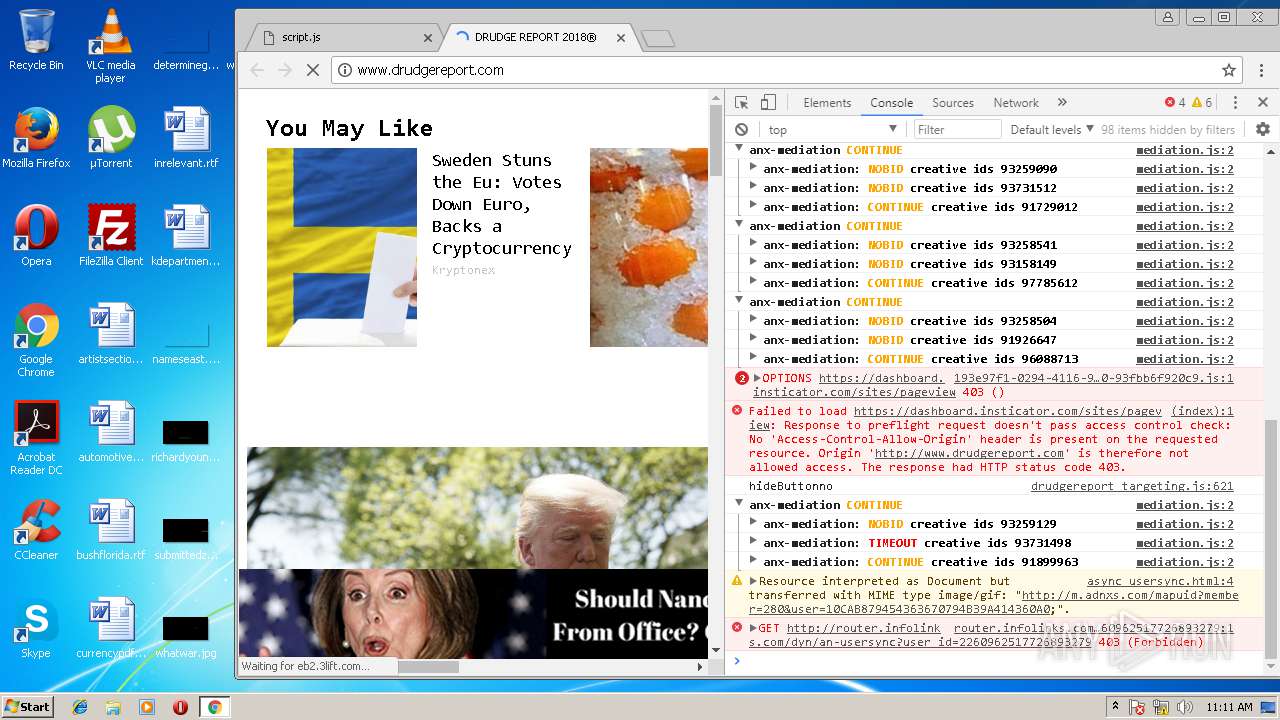This screenshot has height=720, width=1280.
Task: Open the inrelevant.rtf document
Action: tap(186, 137)
